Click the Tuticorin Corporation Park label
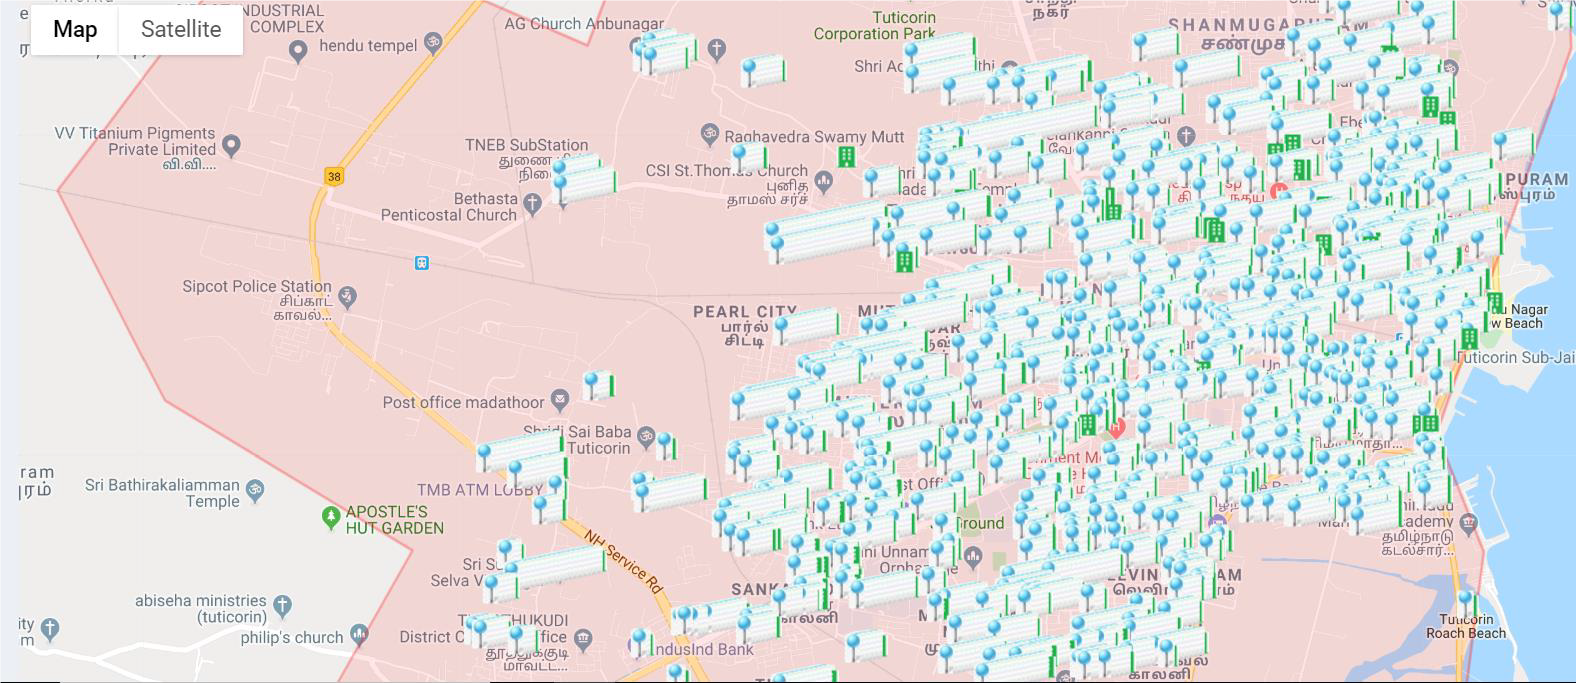1576x683 pixels. click(x=875, y=26)
